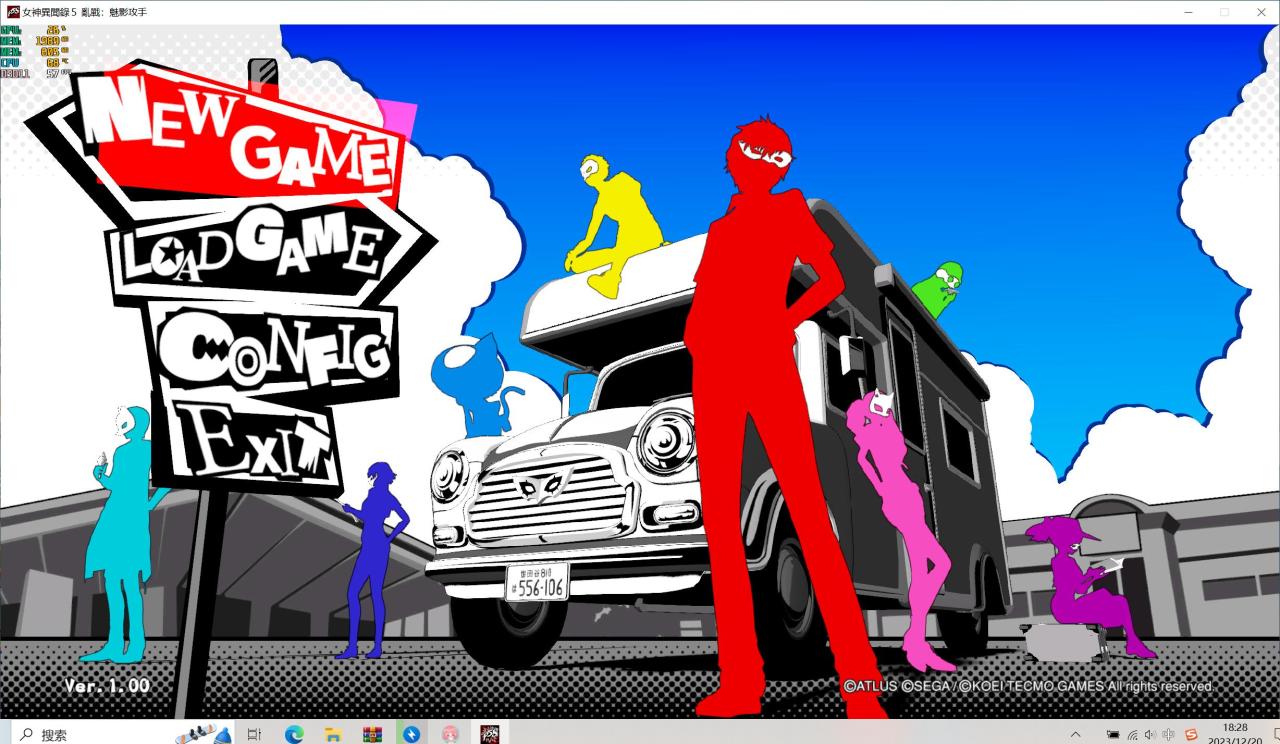Click the performance overlay stats in corner

click(35, 52)
